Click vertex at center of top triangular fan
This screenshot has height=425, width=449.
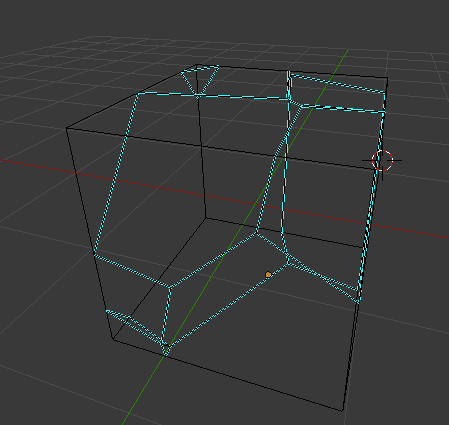(198, 96)
